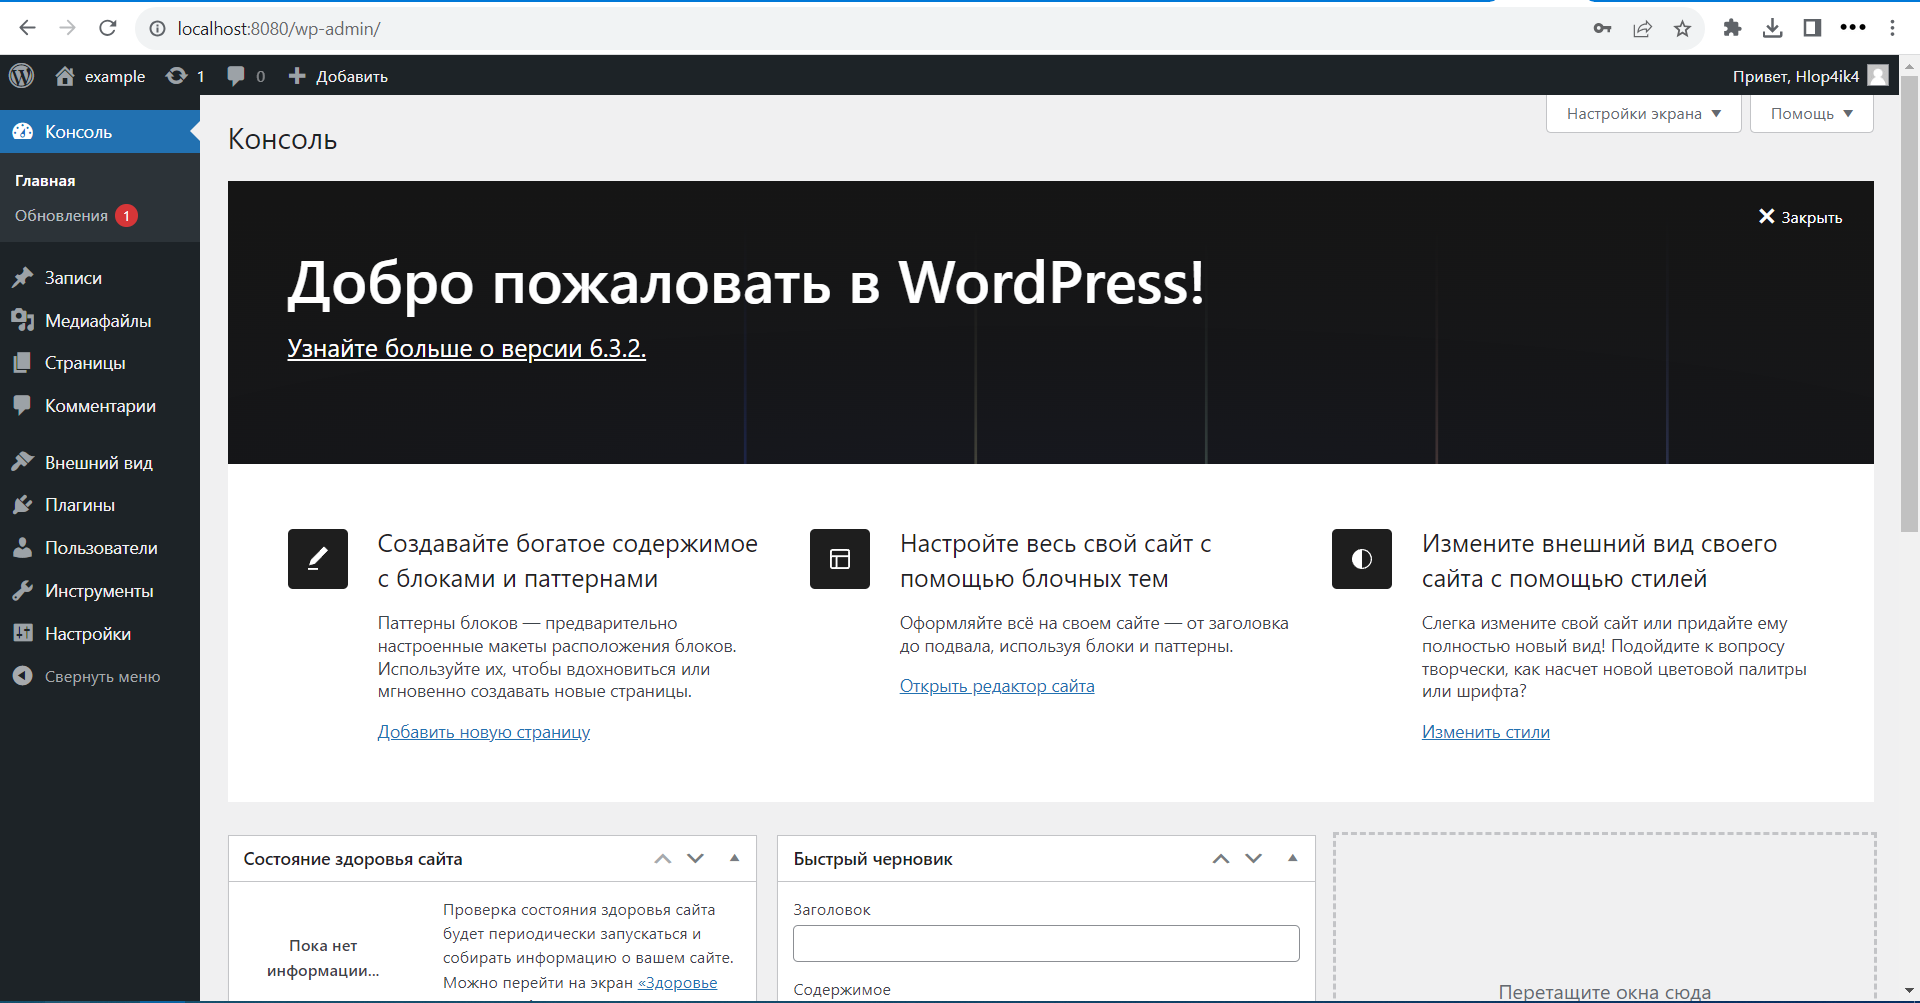Click the WordPress logo in admin bar
This screenshot has height=1003, width=1920.
22,76
